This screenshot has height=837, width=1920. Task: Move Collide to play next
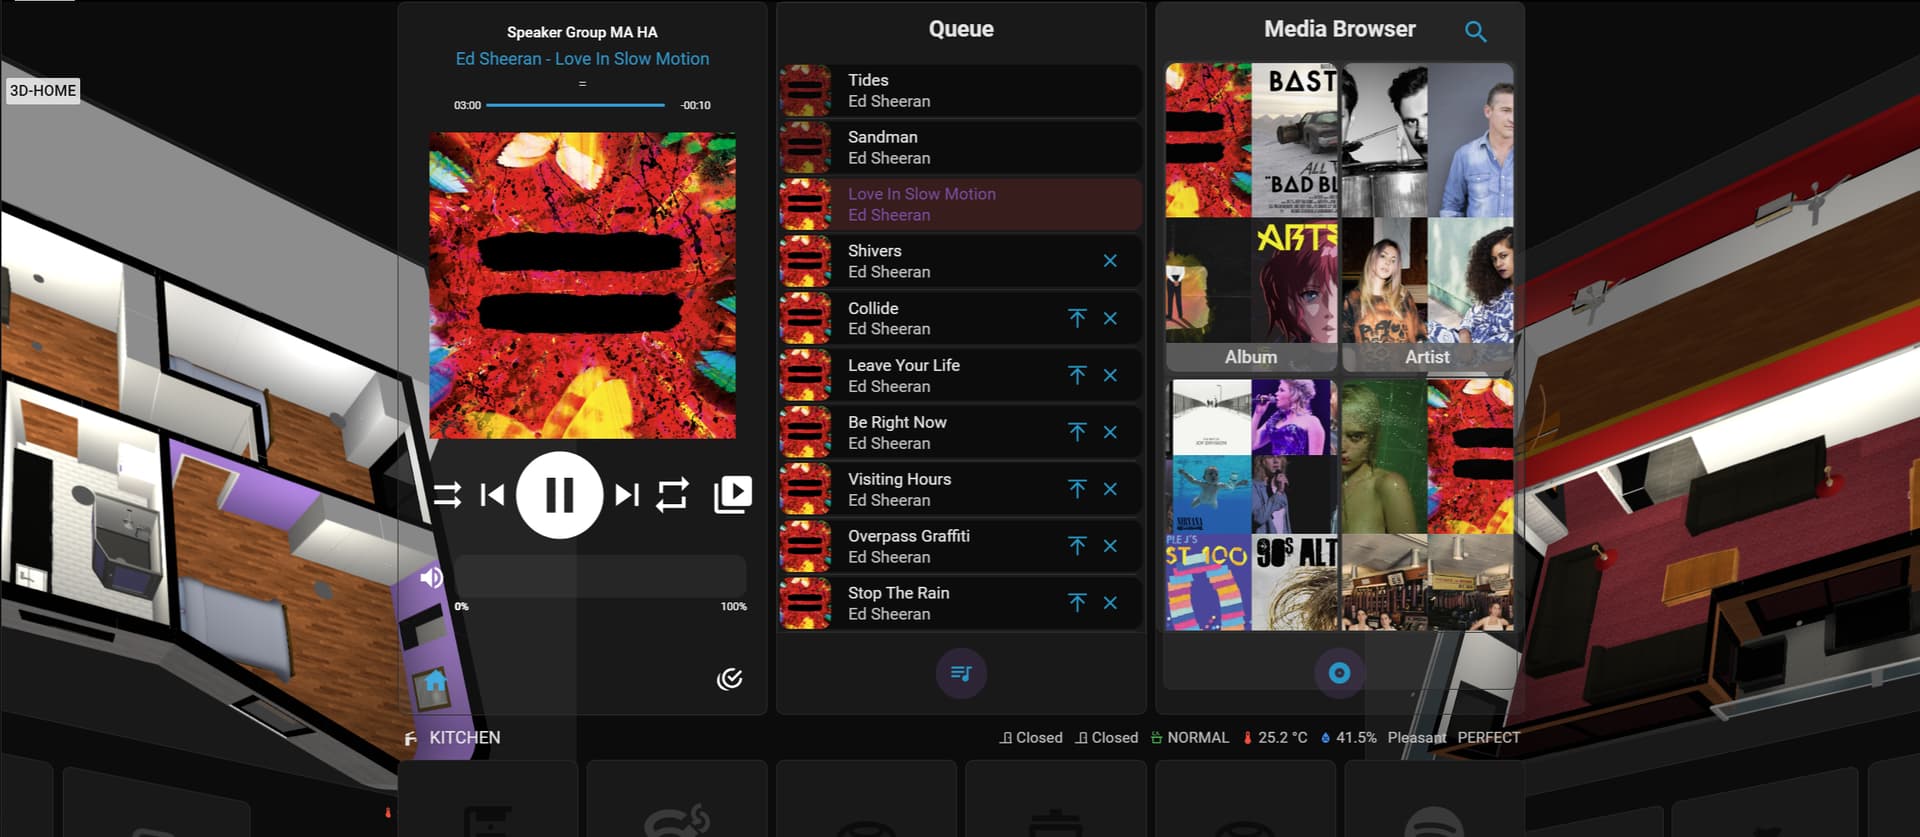click(1077, 318)
